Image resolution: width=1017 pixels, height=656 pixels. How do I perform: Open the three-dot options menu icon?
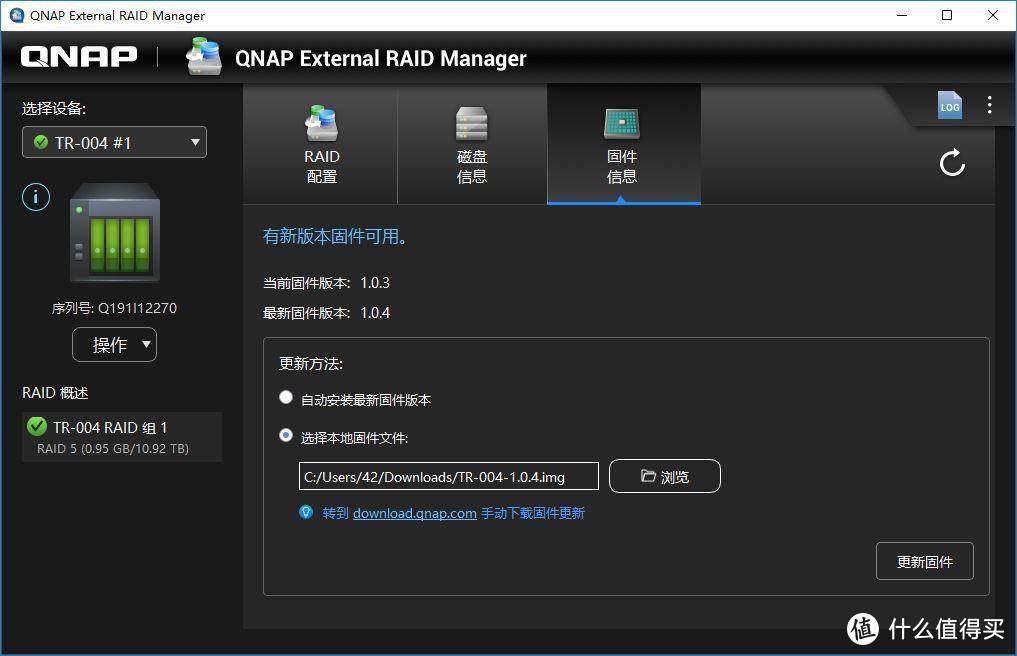989,105
